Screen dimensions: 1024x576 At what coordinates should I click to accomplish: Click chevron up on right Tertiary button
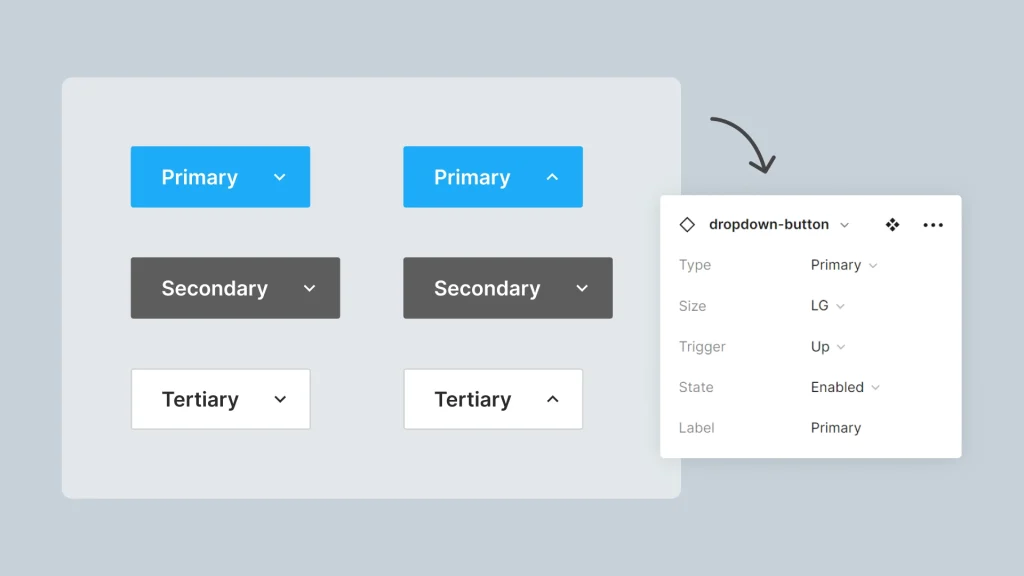[x=552, y=400]
